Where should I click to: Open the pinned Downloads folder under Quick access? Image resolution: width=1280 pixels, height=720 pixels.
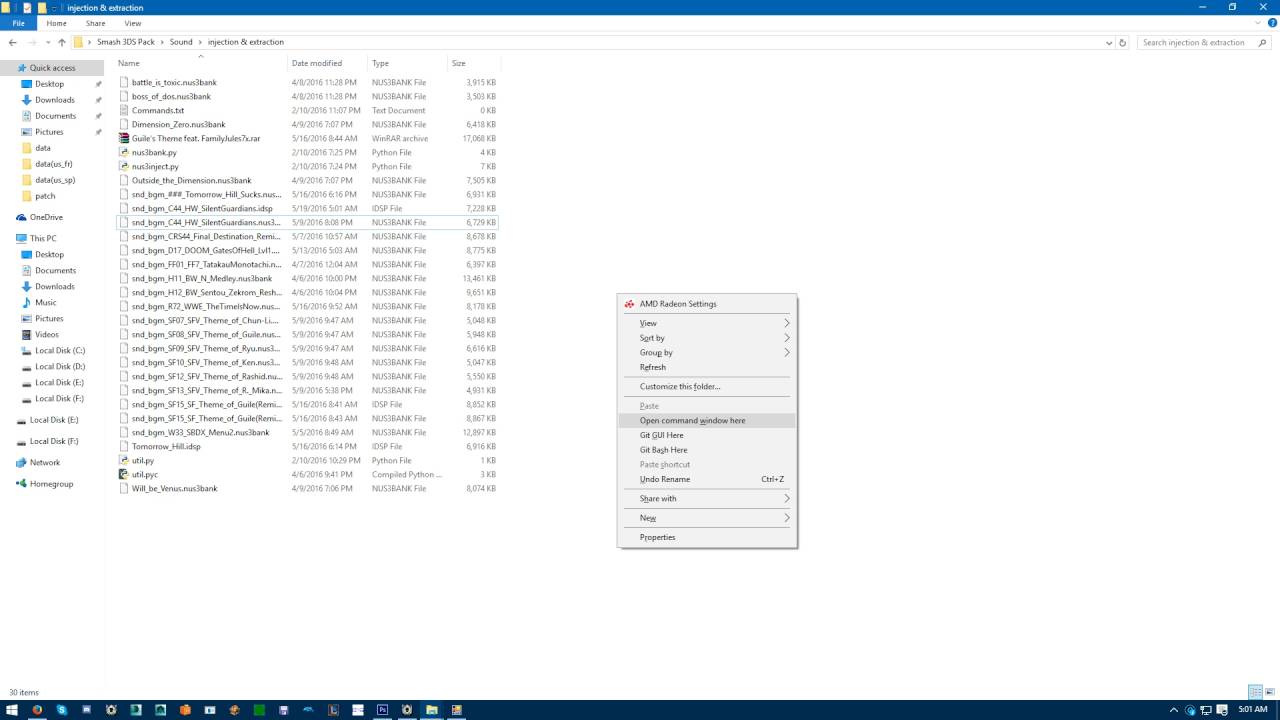point(55,100)
